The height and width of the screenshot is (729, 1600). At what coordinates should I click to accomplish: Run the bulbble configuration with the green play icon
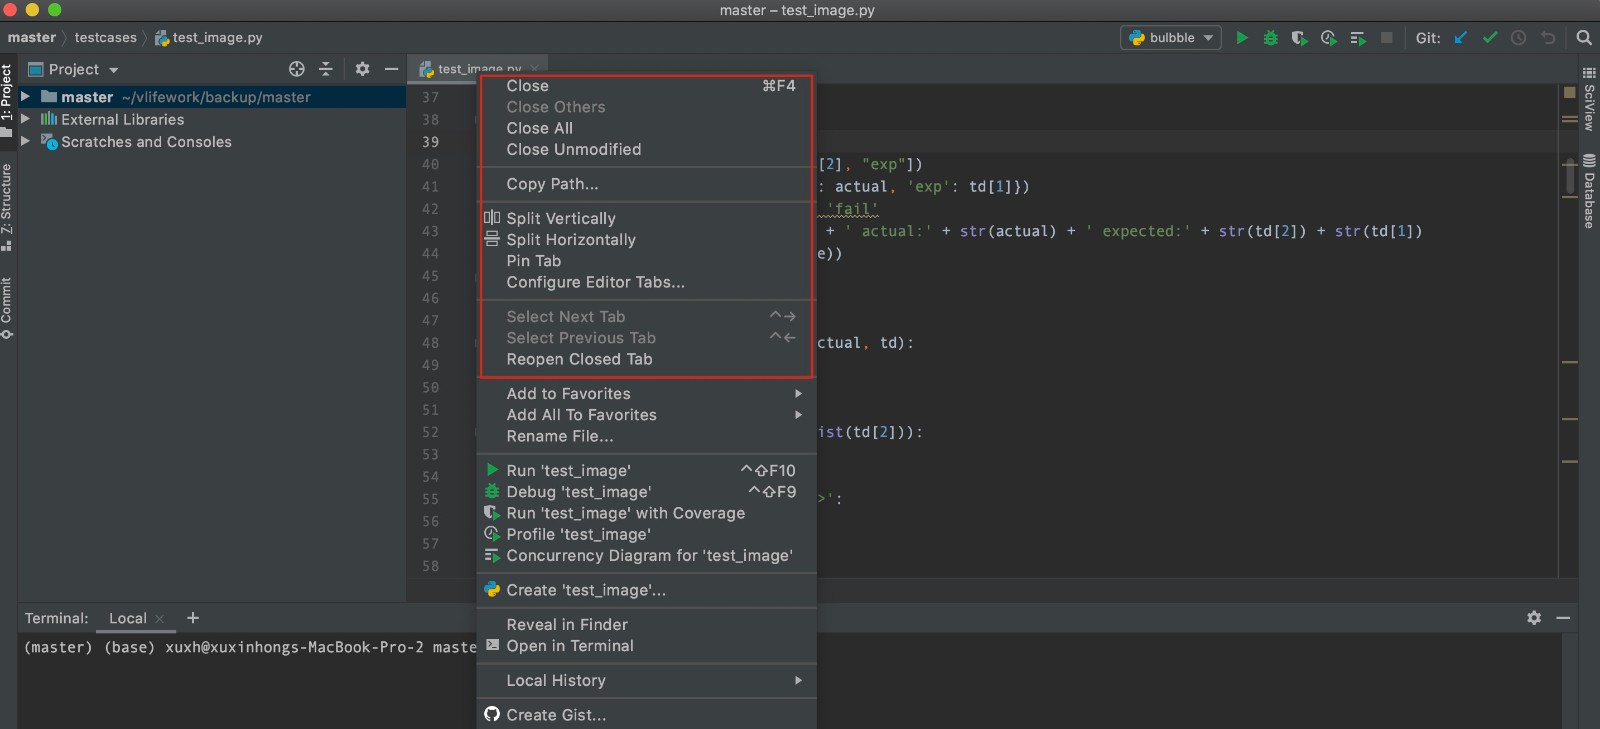point(1242,38)
